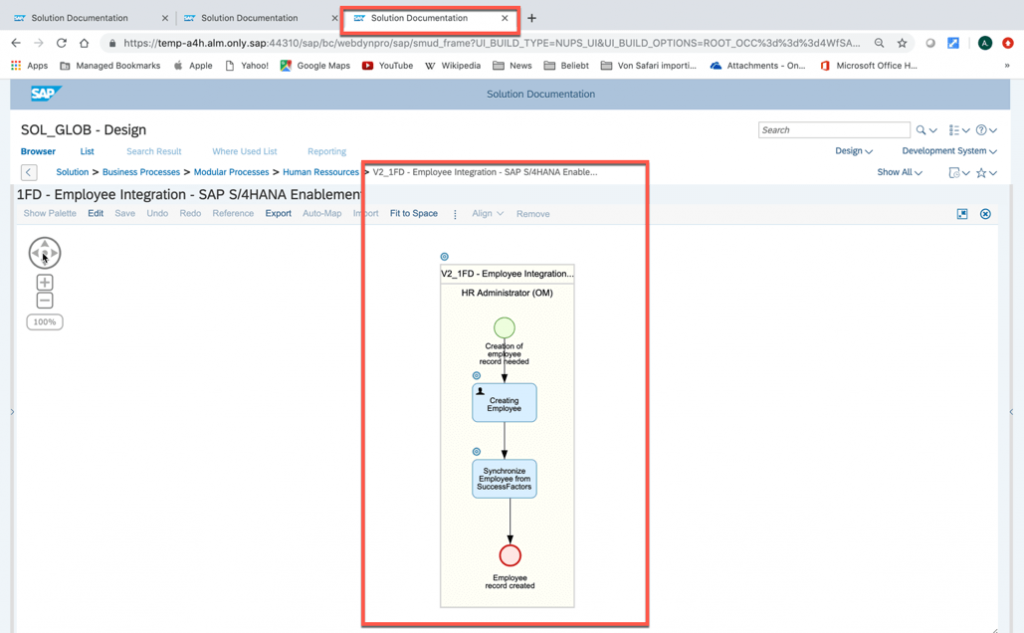This screenshot has width=1024, height=633.
Task: Go back using the browser back arrow
Action: click(x=16, y=43)
